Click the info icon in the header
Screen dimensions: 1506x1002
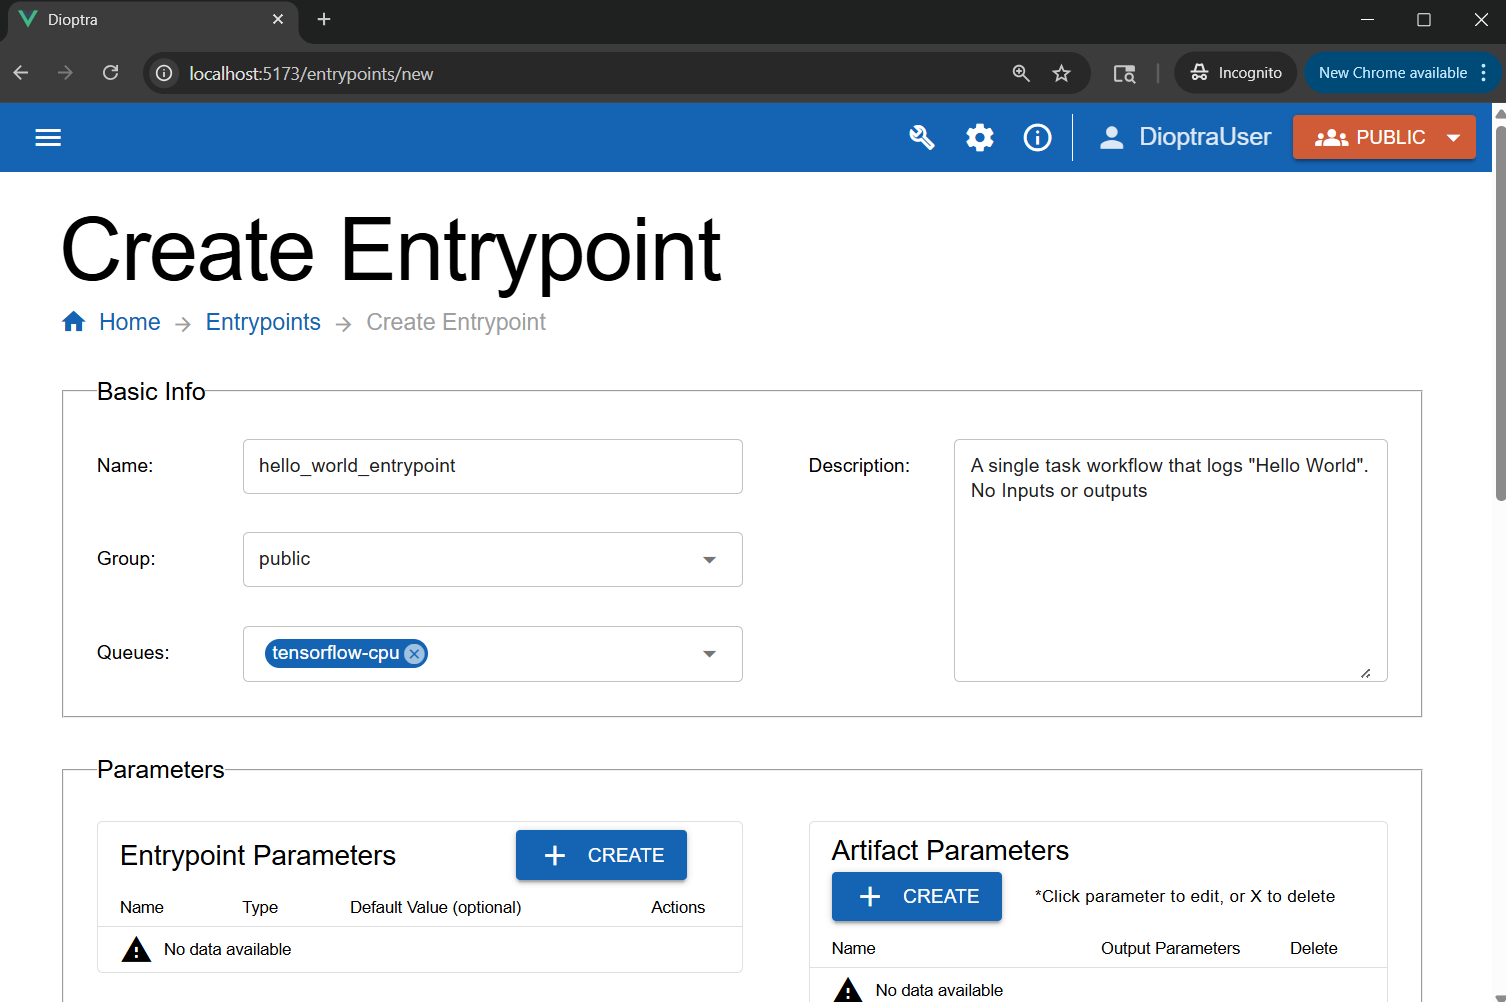pos(1037,137)
